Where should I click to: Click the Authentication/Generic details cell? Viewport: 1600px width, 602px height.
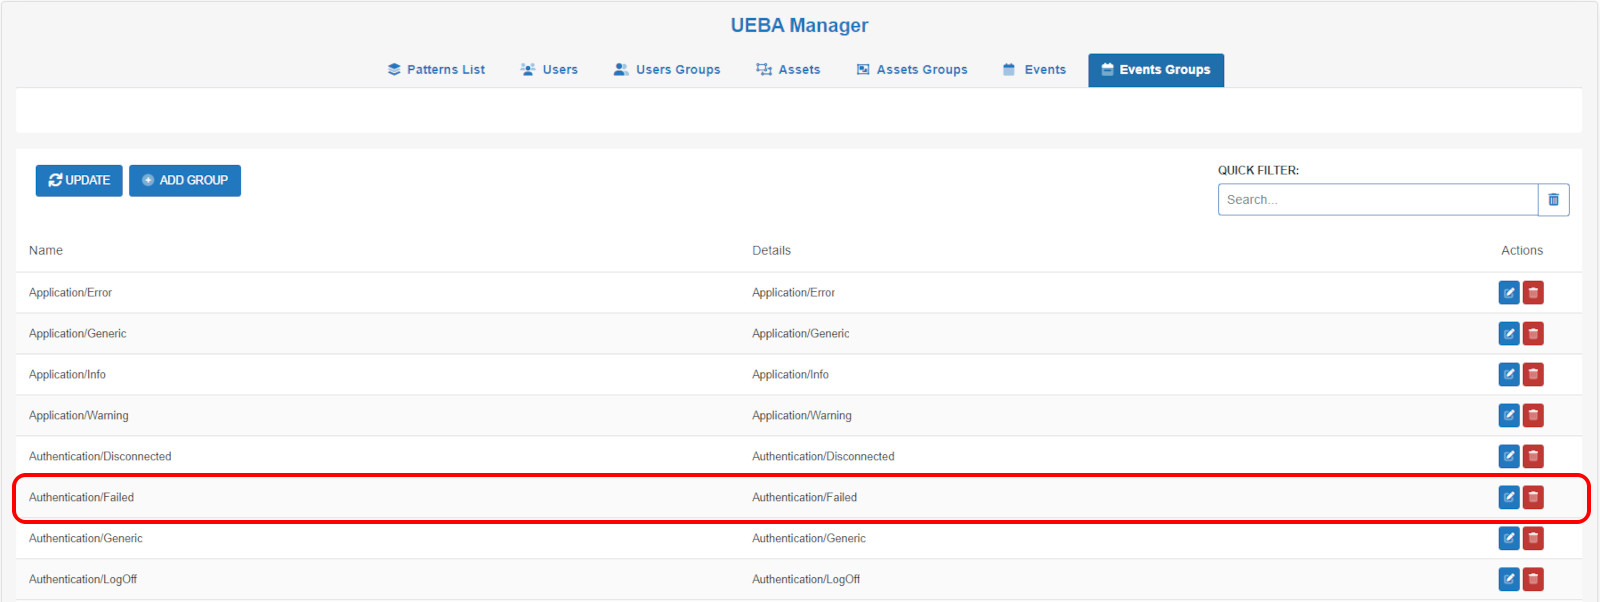click(x=809, y=539)
